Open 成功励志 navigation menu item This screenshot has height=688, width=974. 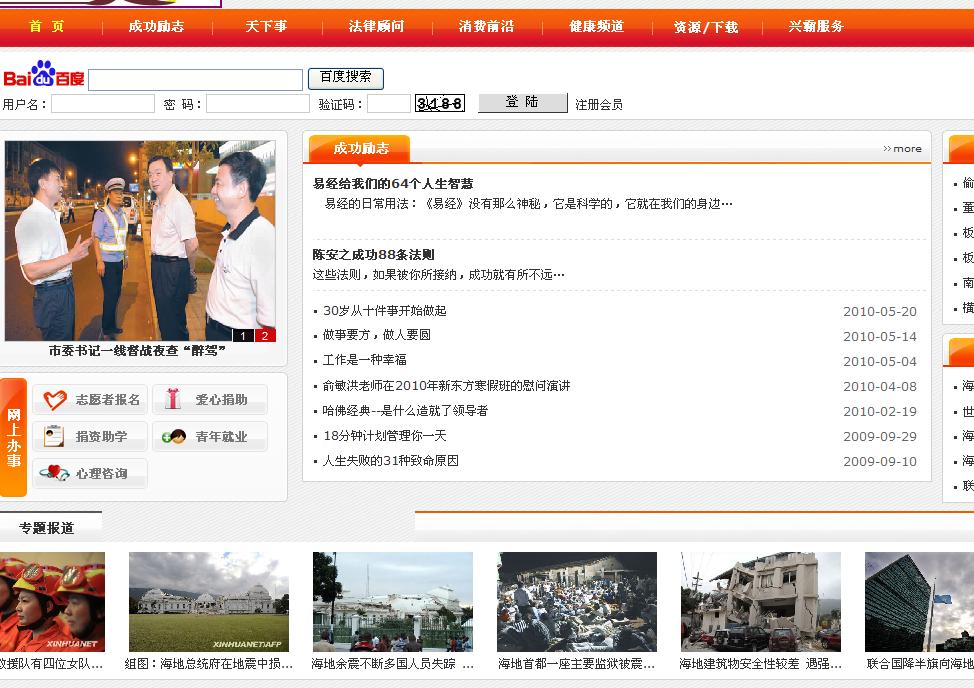[156, 27]
